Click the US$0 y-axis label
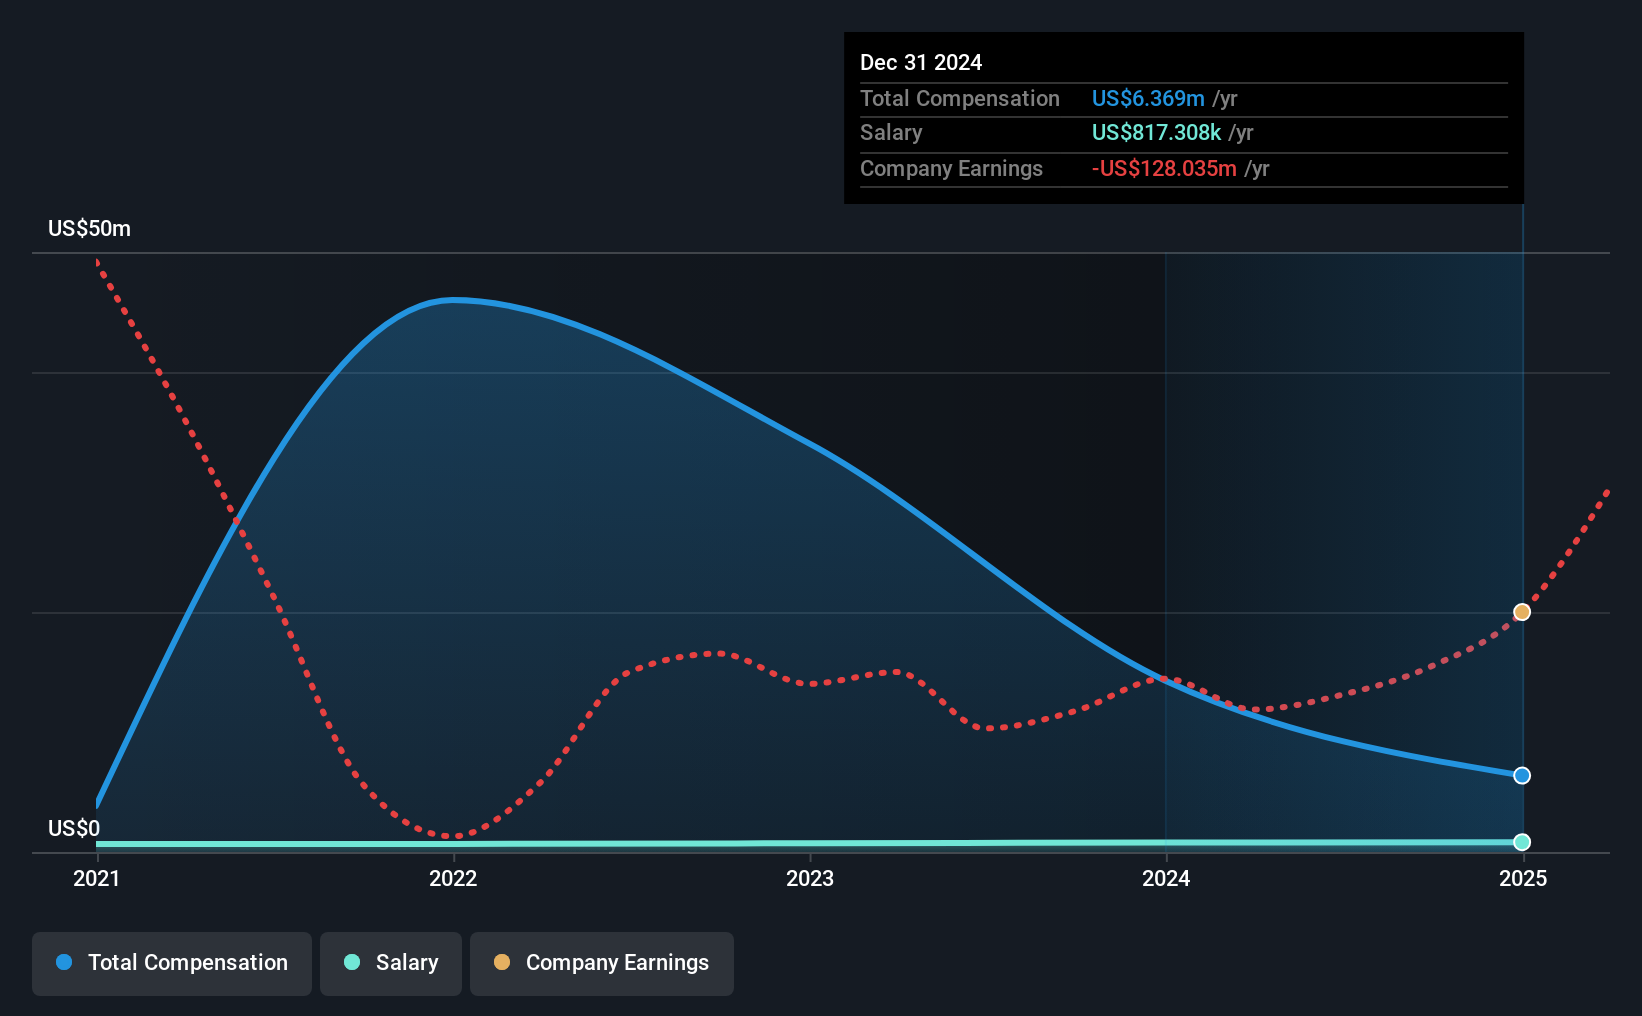The image size is (1642, 1016). pyautogui.click(x=74, y=829)
